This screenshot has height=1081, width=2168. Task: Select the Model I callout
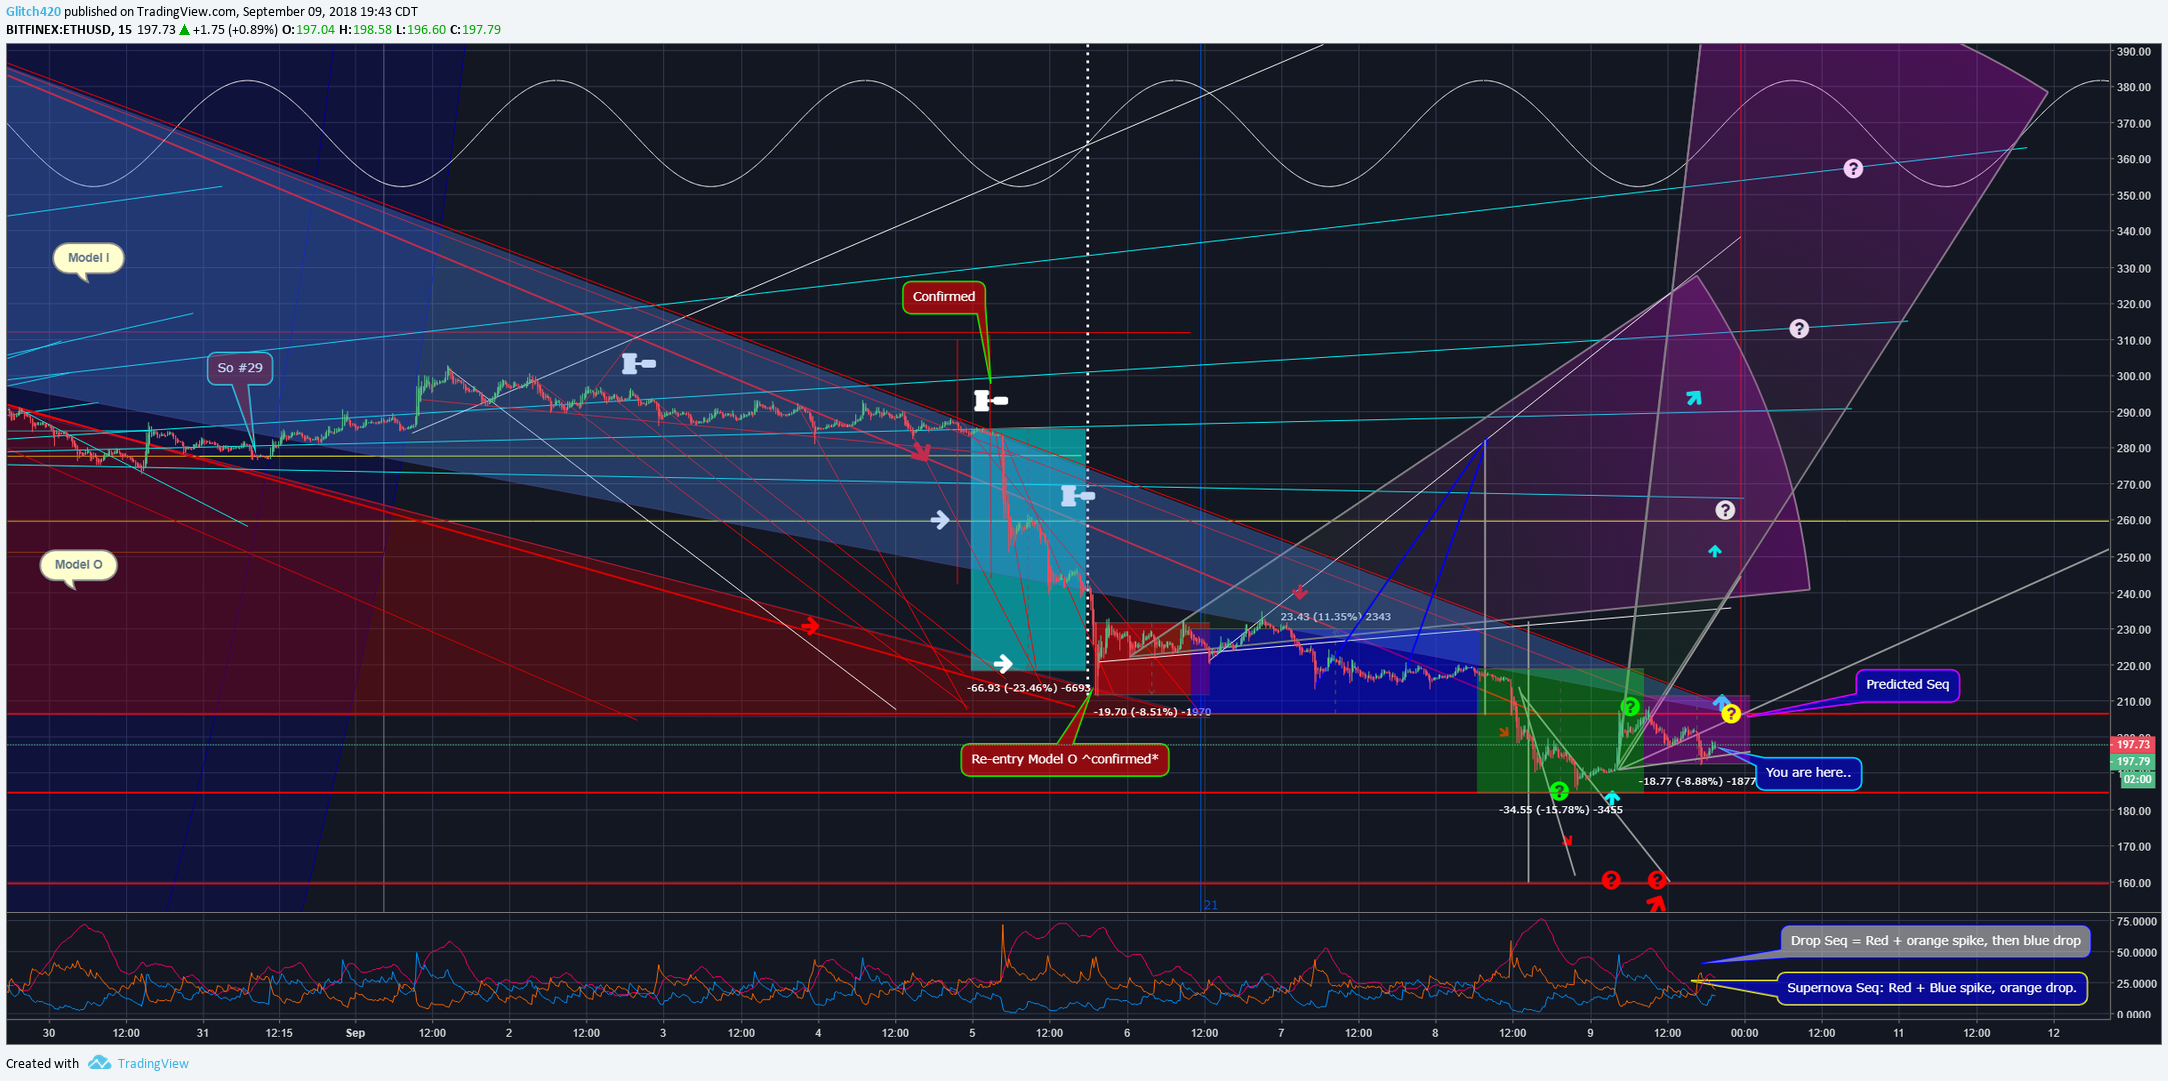88,258
